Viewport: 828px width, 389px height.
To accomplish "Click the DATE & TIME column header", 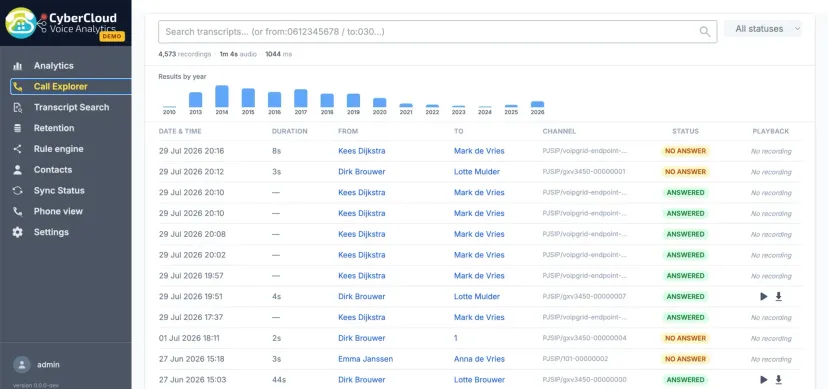I will 180,131.
